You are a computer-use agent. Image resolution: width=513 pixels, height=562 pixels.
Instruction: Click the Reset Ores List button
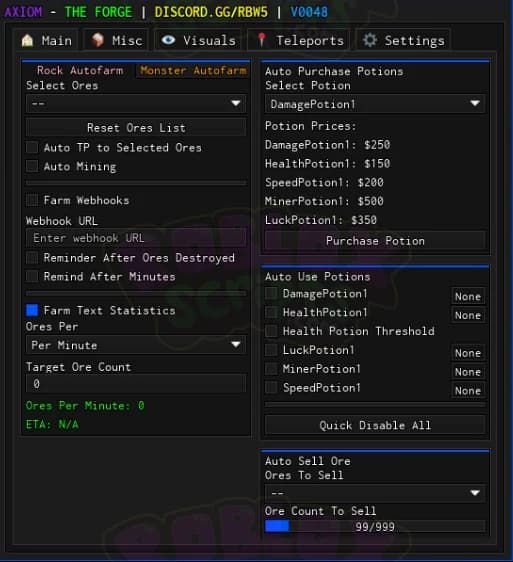click(x=136, y=128)
